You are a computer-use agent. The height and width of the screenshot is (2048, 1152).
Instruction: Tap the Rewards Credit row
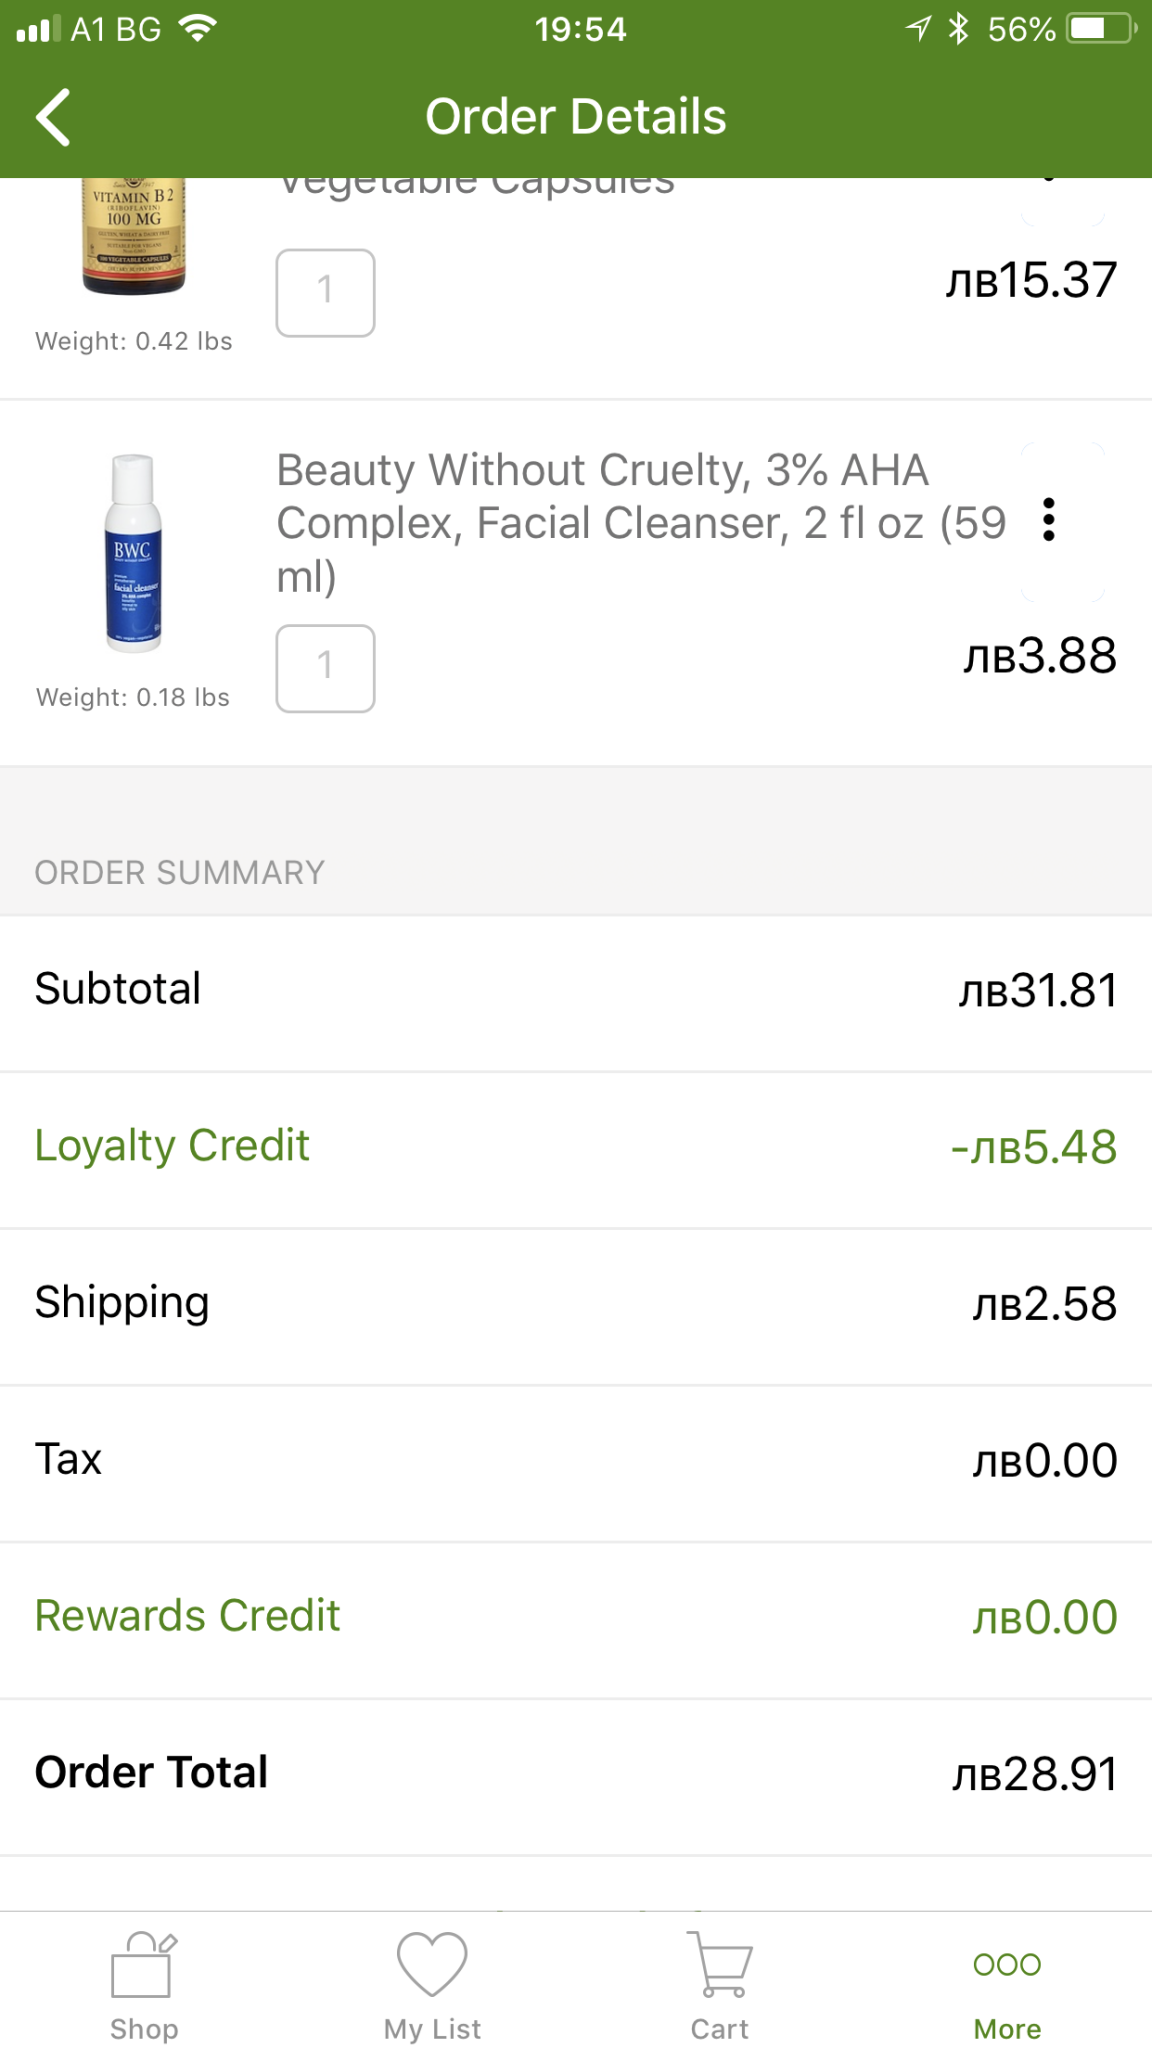[x=576, y=1618]
